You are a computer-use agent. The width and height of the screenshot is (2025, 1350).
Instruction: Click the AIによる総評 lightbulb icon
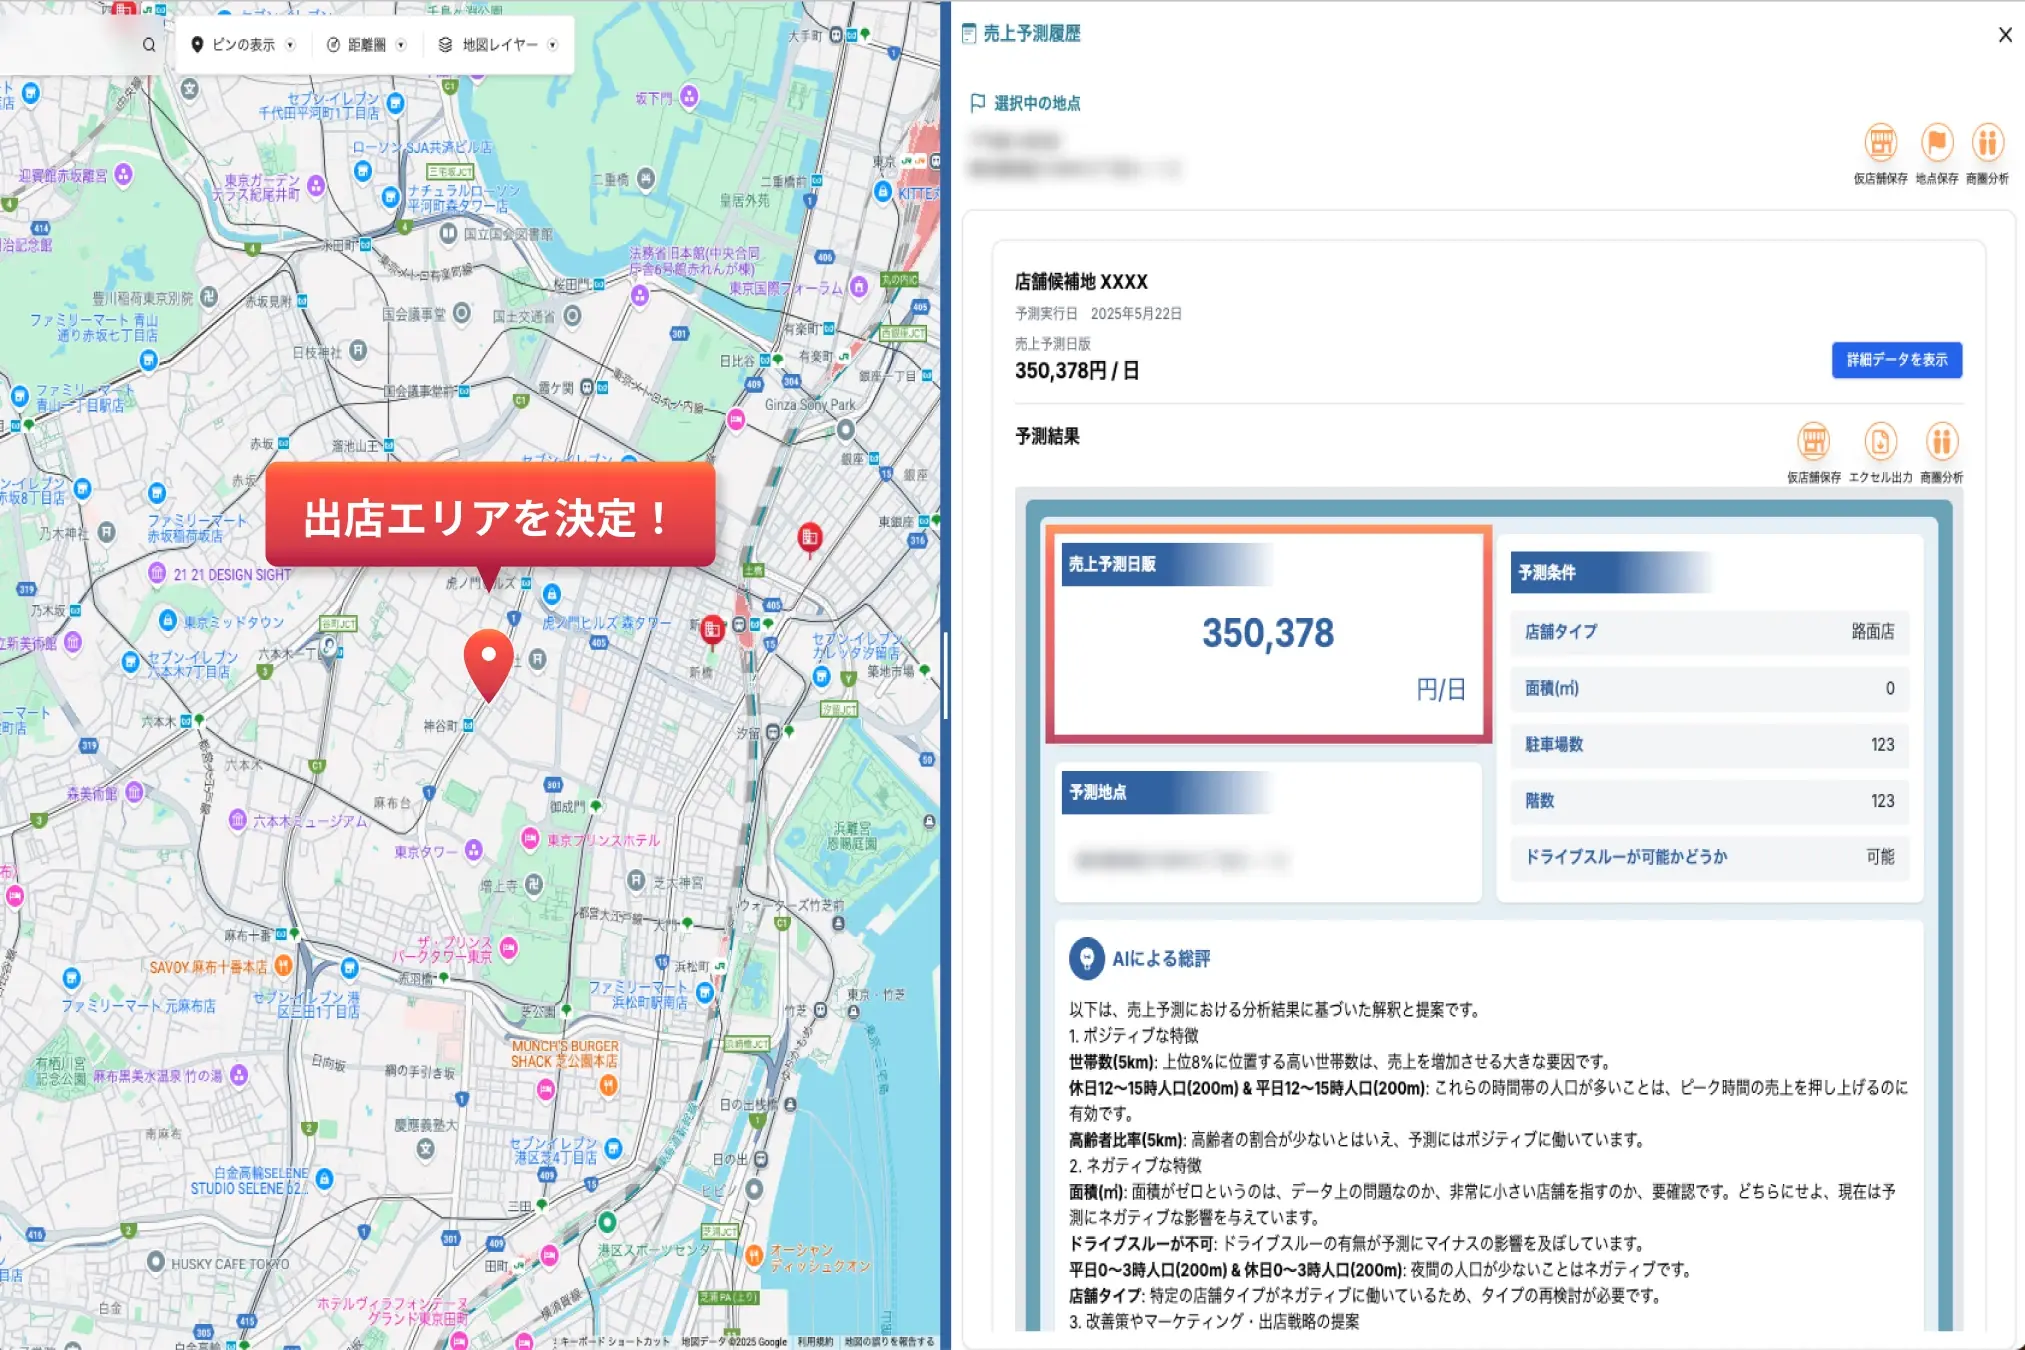(1086, 958)
